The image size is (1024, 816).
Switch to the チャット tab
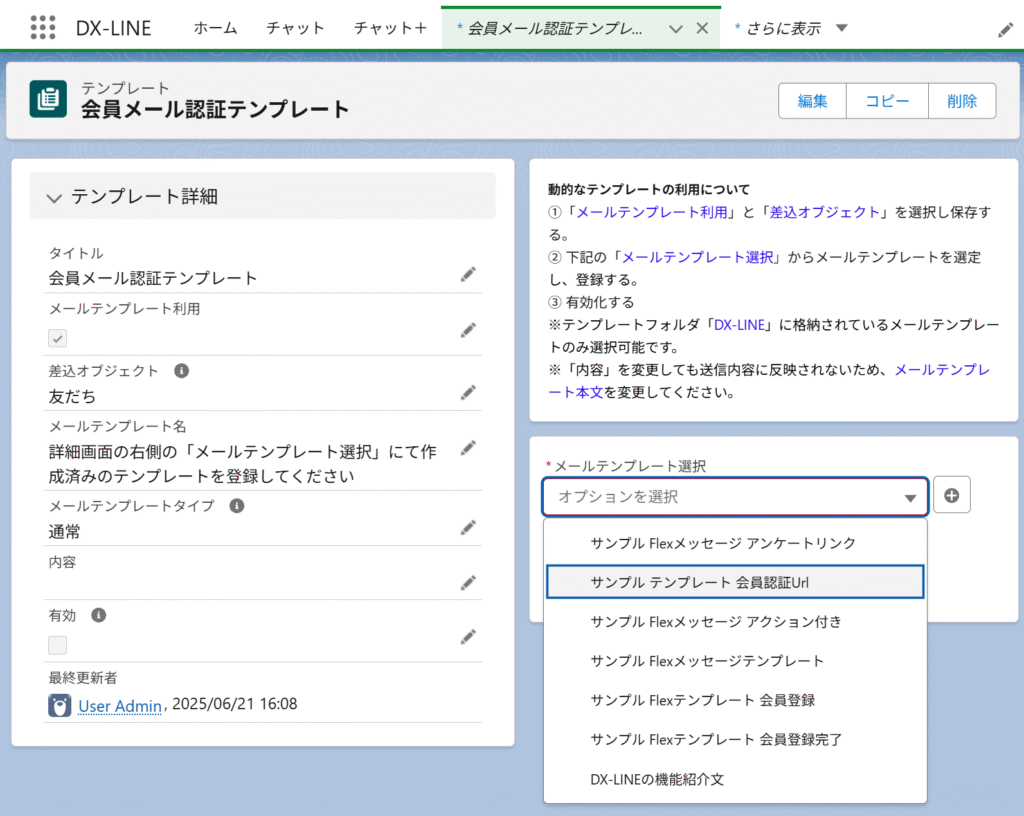(295, 28)
